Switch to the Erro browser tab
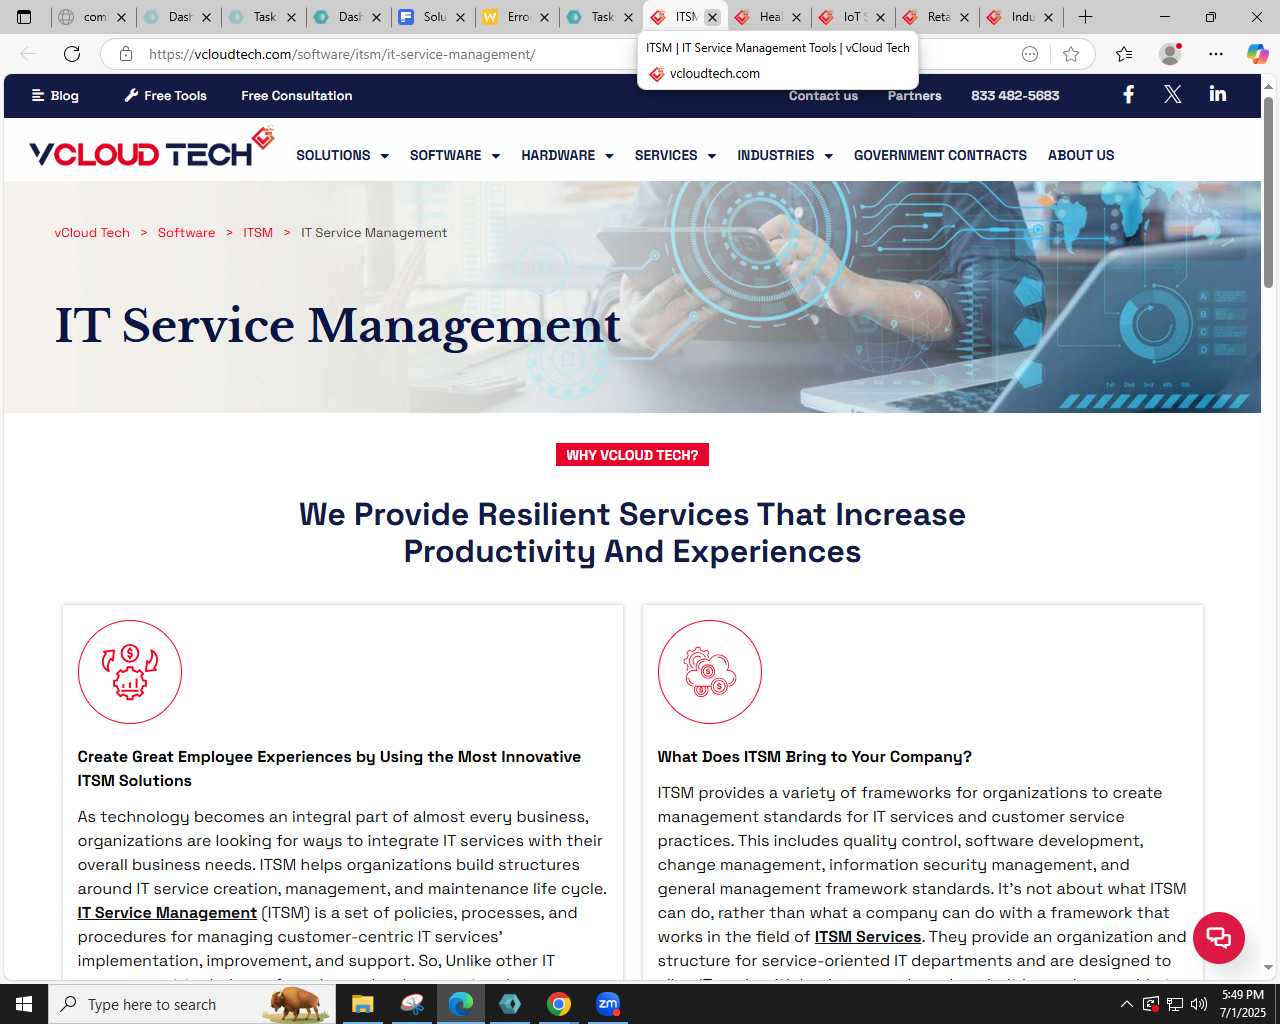 pyautogui.click(x=517, y=17)
